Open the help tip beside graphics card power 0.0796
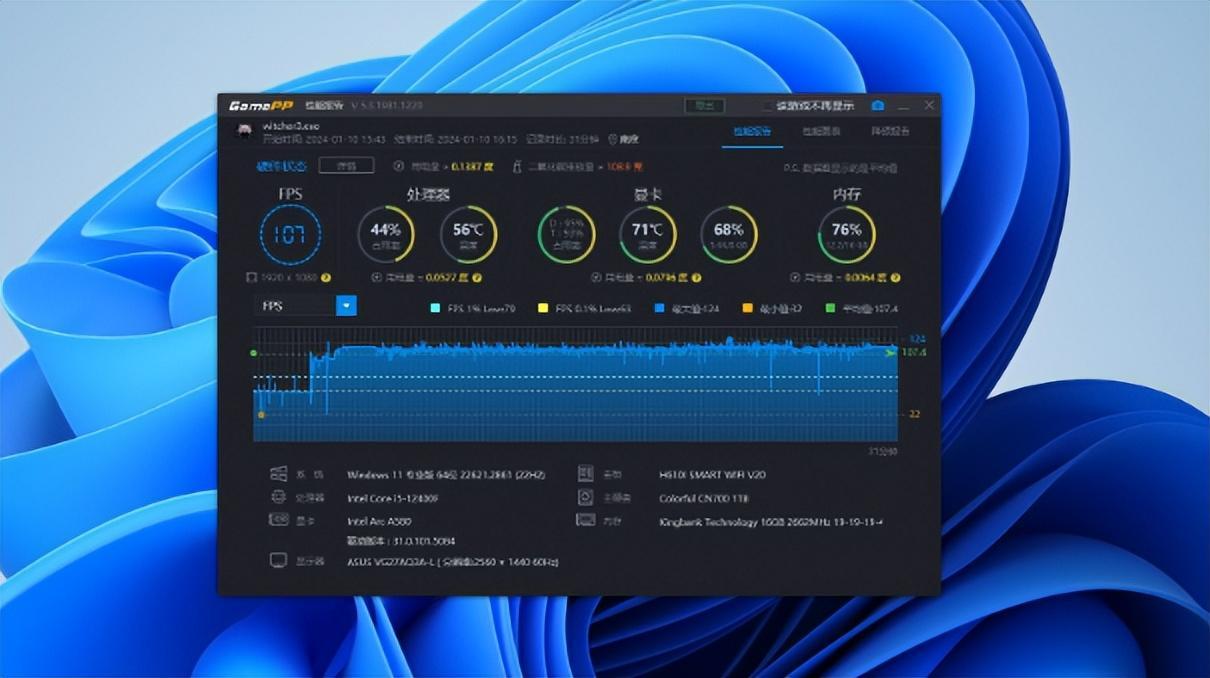Viewport: 1210px width, 678px height. 696,277
